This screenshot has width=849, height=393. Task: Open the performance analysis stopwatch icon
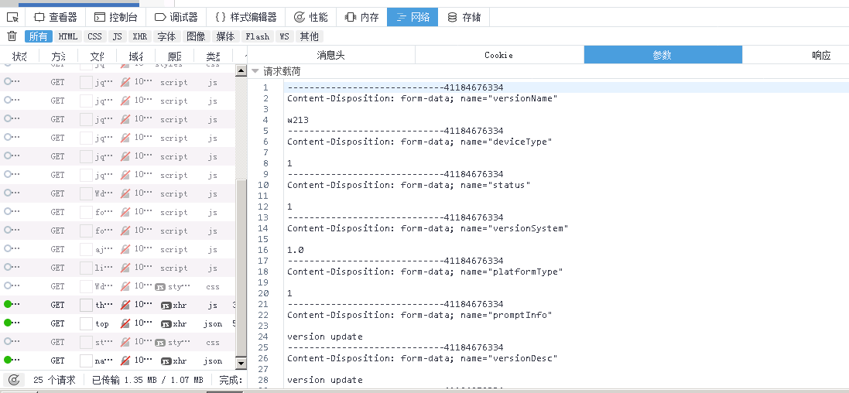16,380
